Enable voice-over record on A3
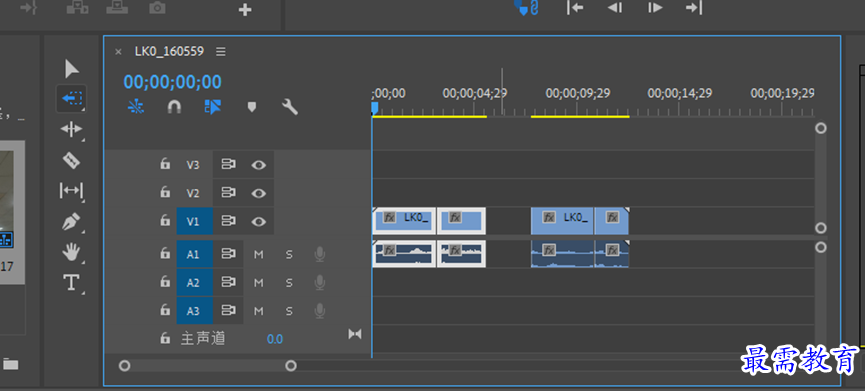Viewport: 865px width, 391px height. [319, 311]
